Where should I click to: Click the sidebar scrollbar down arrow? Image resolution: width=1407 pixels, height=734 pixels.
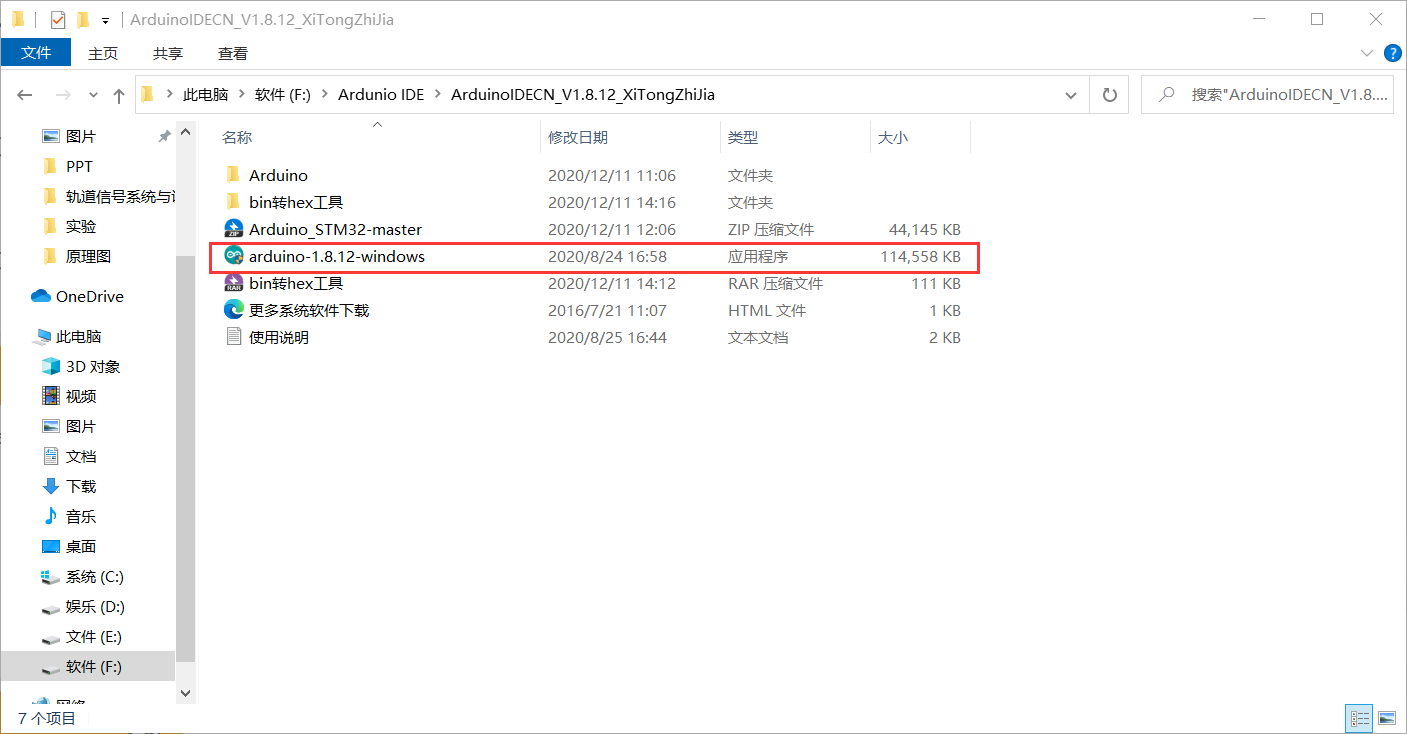185,691
